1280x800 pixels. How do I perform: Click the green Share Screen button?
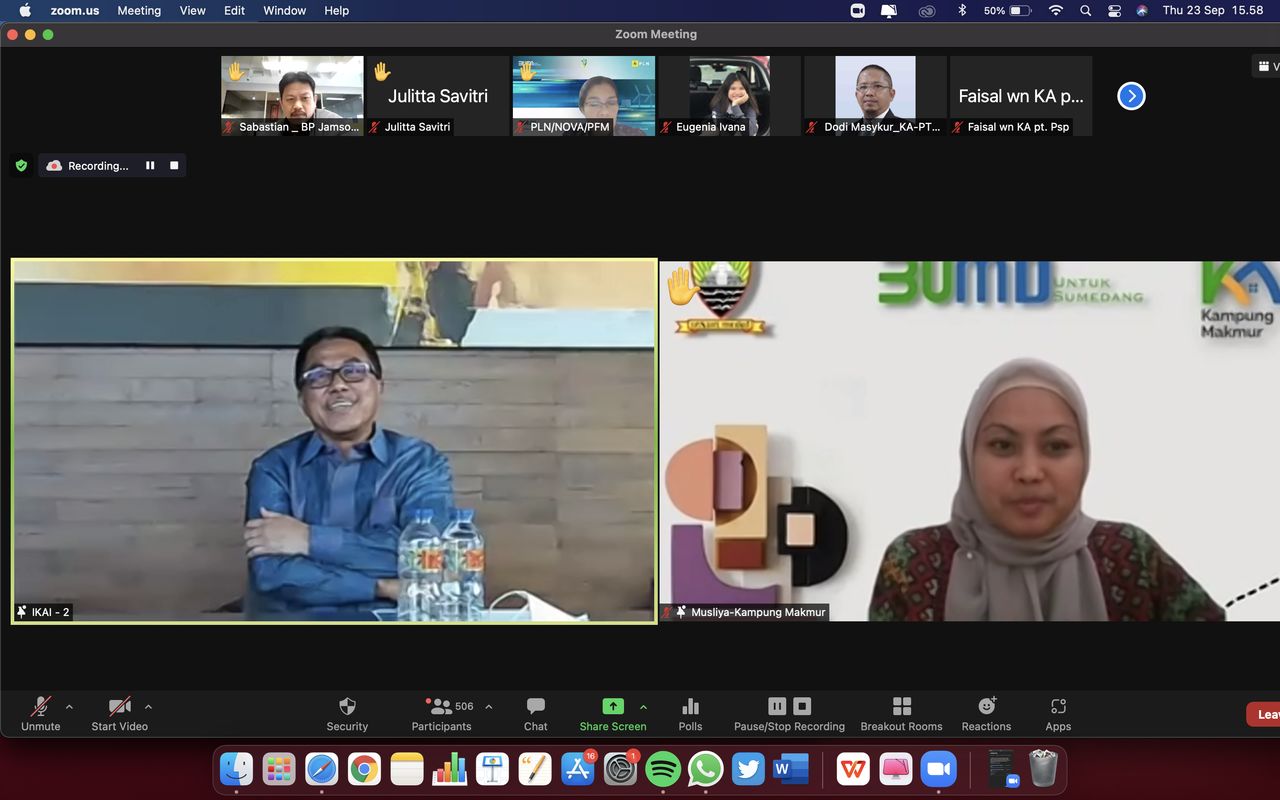pyautogui.click(x=613, y=714)
